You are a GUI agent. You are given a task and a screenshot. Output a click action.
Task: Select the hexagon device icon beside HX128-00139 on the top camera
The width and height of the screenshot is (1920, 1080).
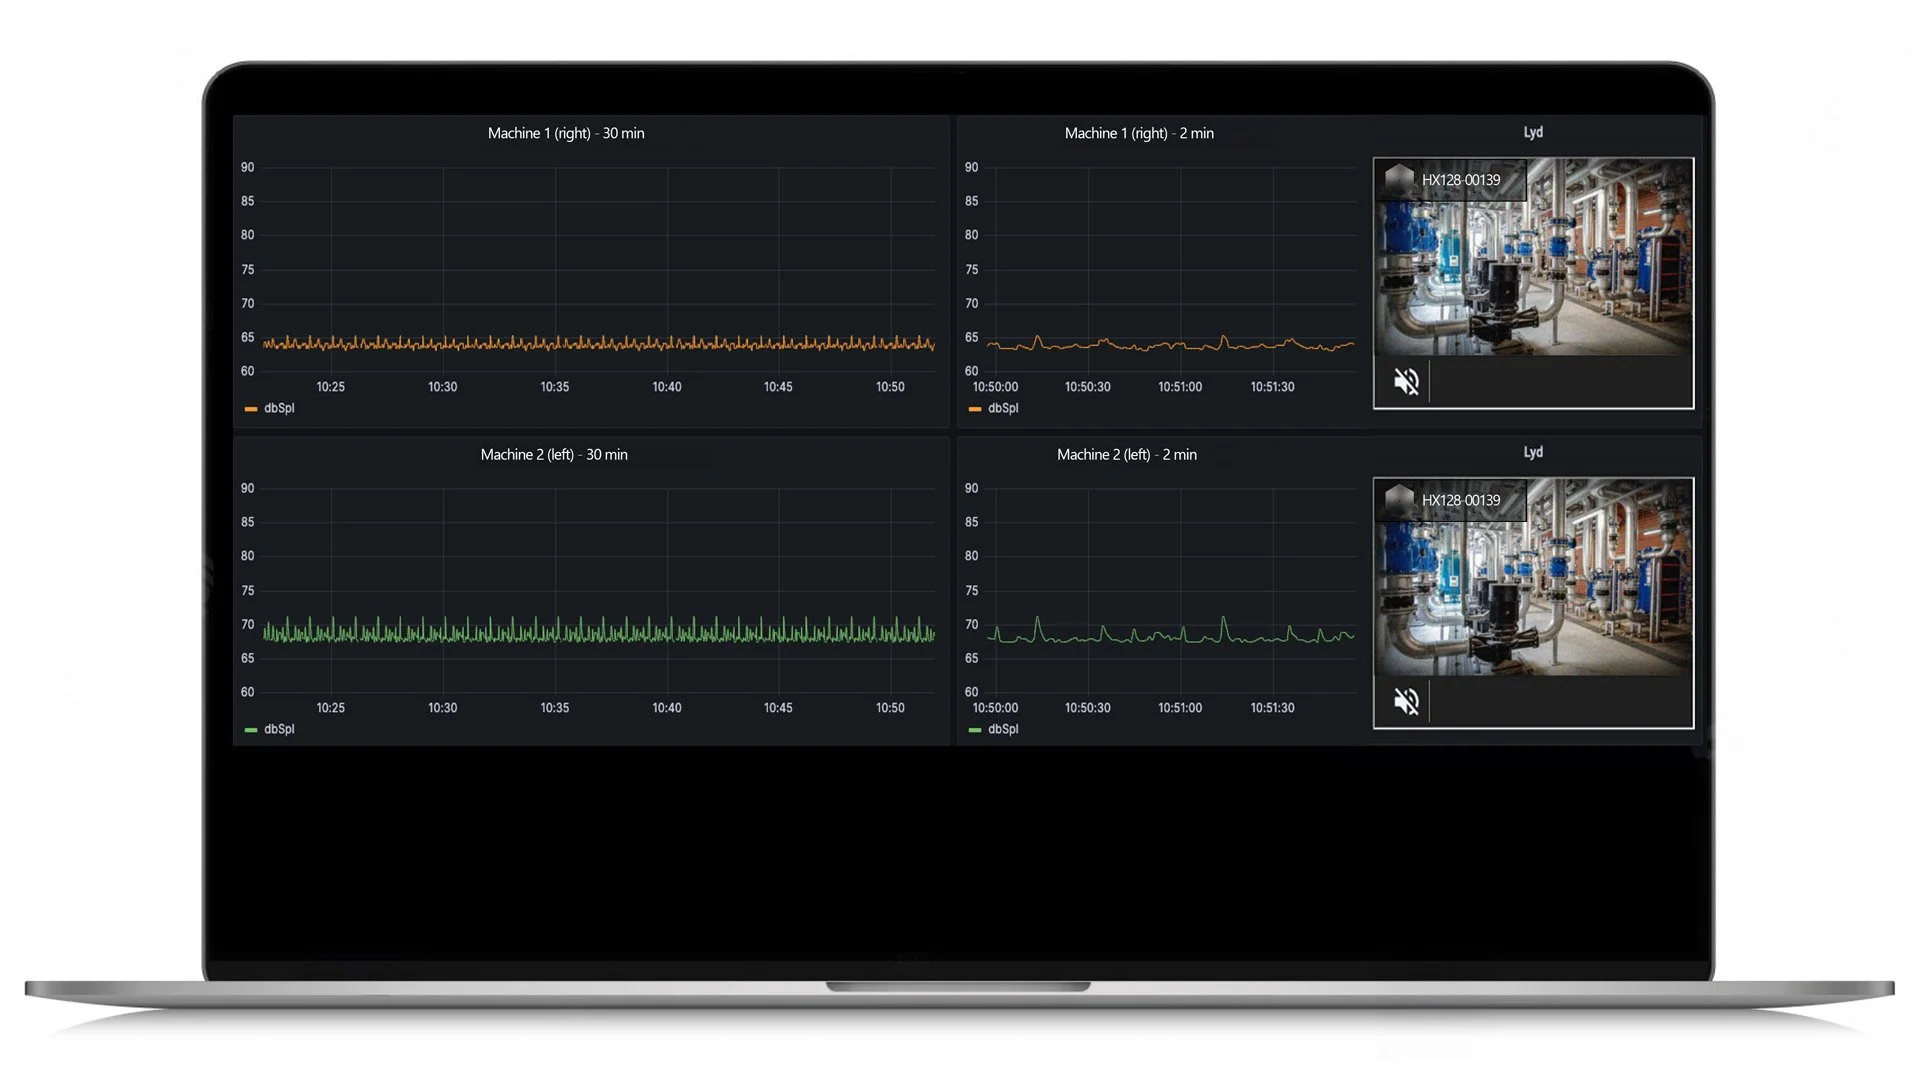pyautogui.click(x=1397, y=180)
